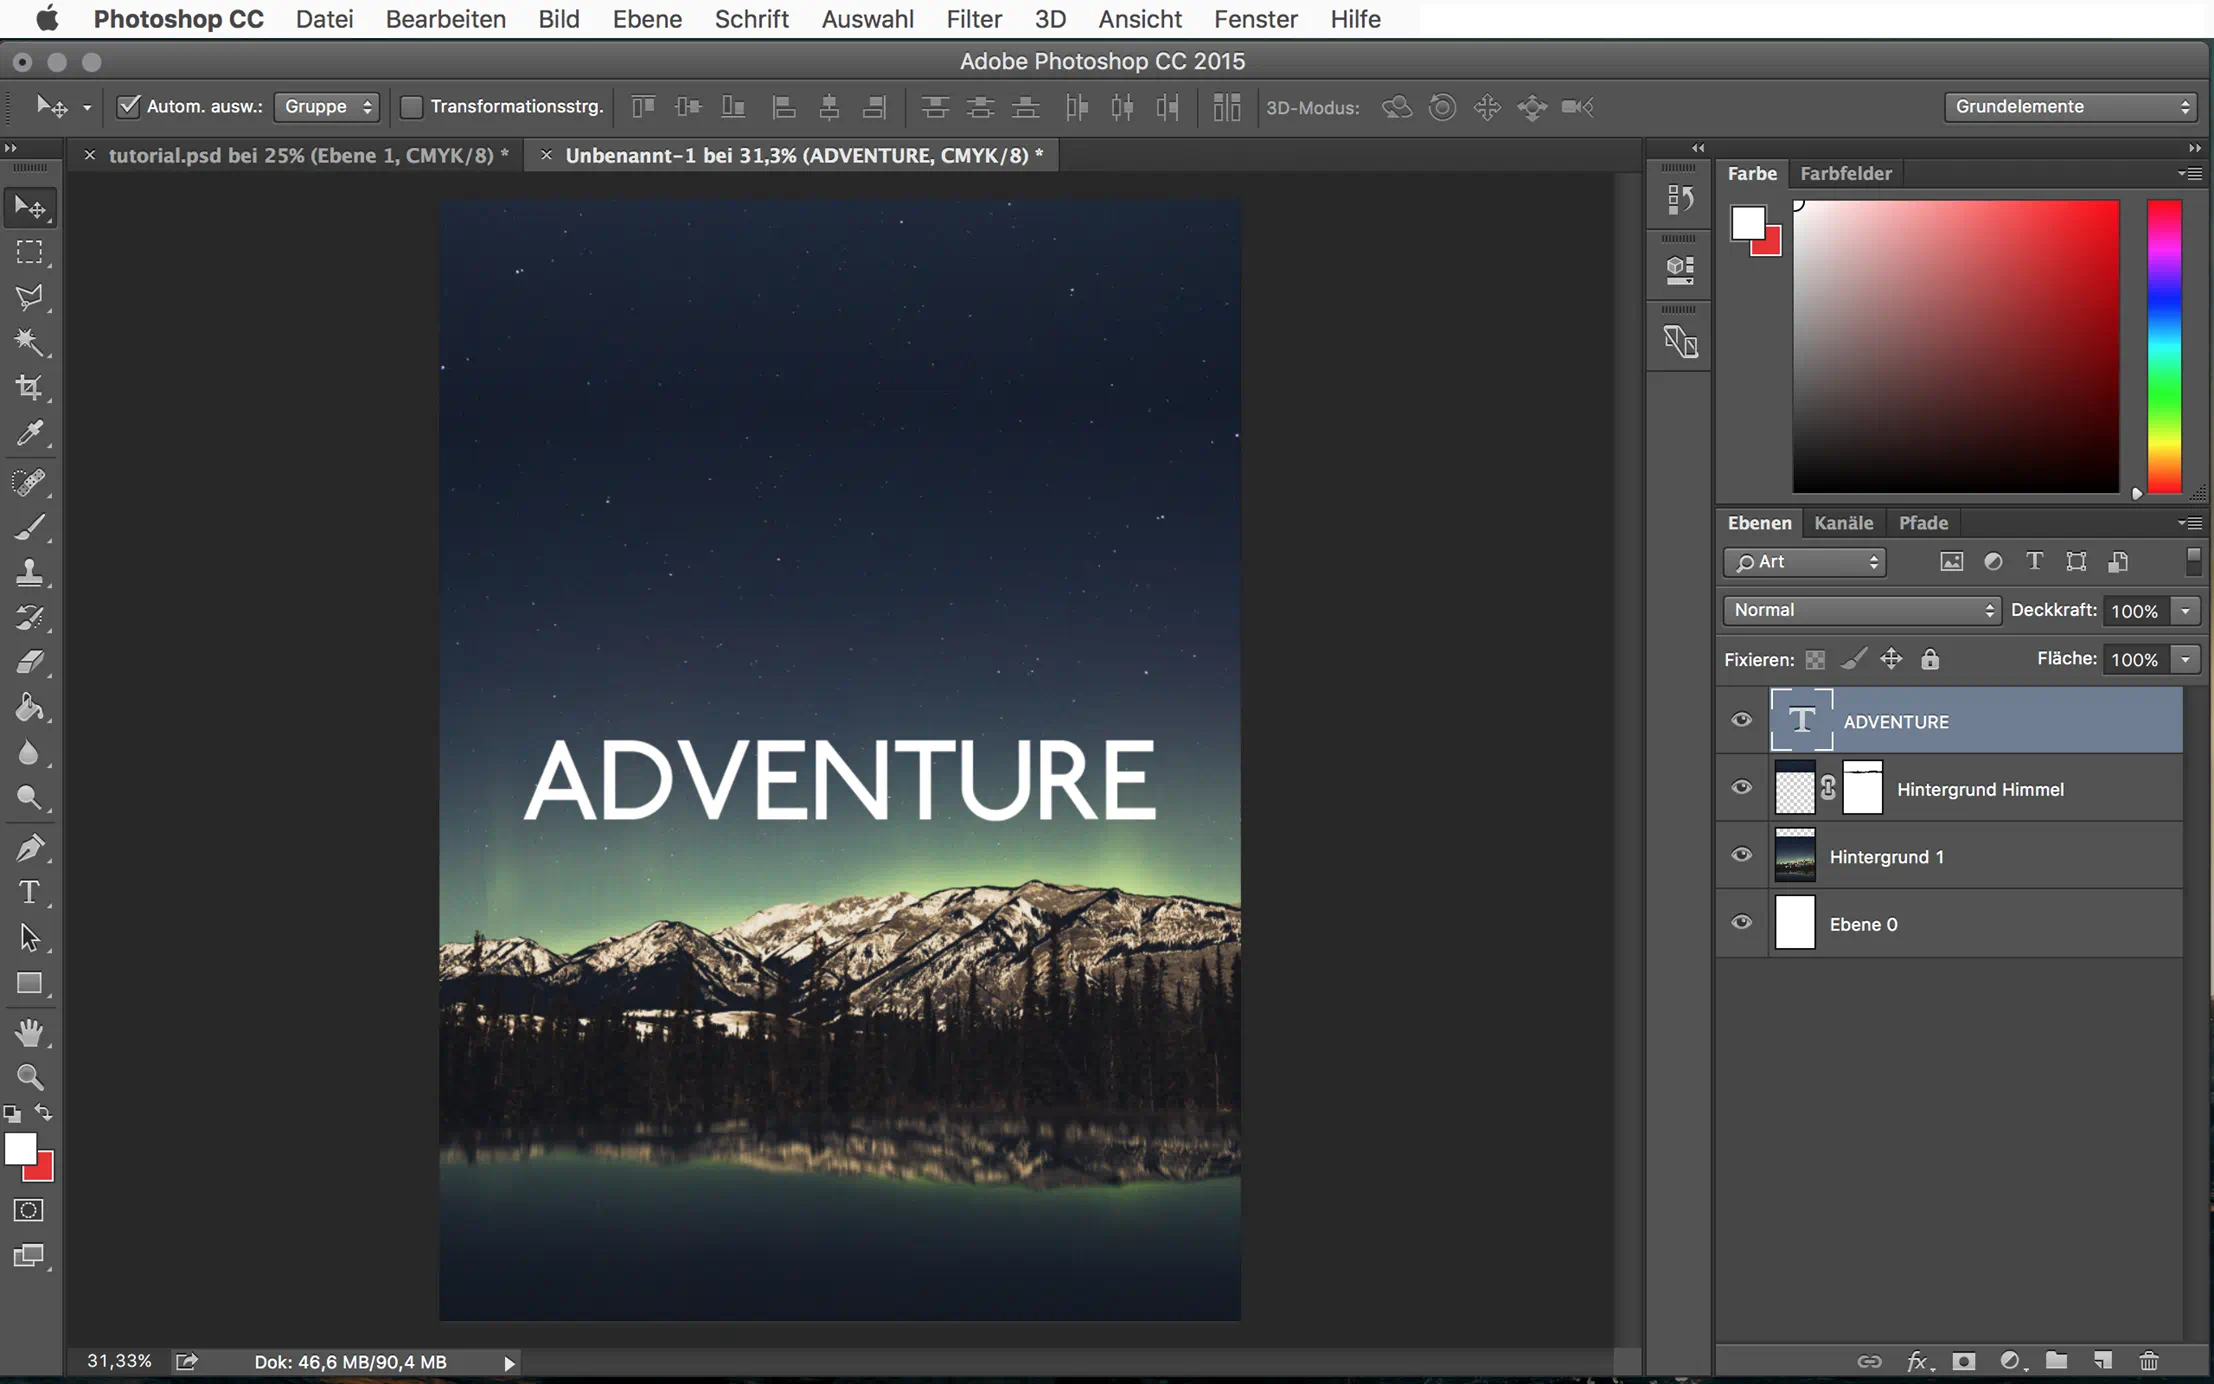Enable the Transformationsstrg. checkbox

(x=411, y=106)
